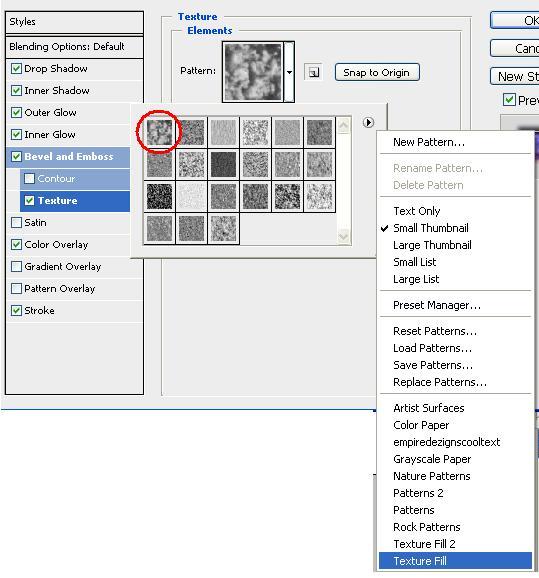Screen dimensions: 539x578
Task: Toggle the Texture checkbox
Action: tap(29, 201)
